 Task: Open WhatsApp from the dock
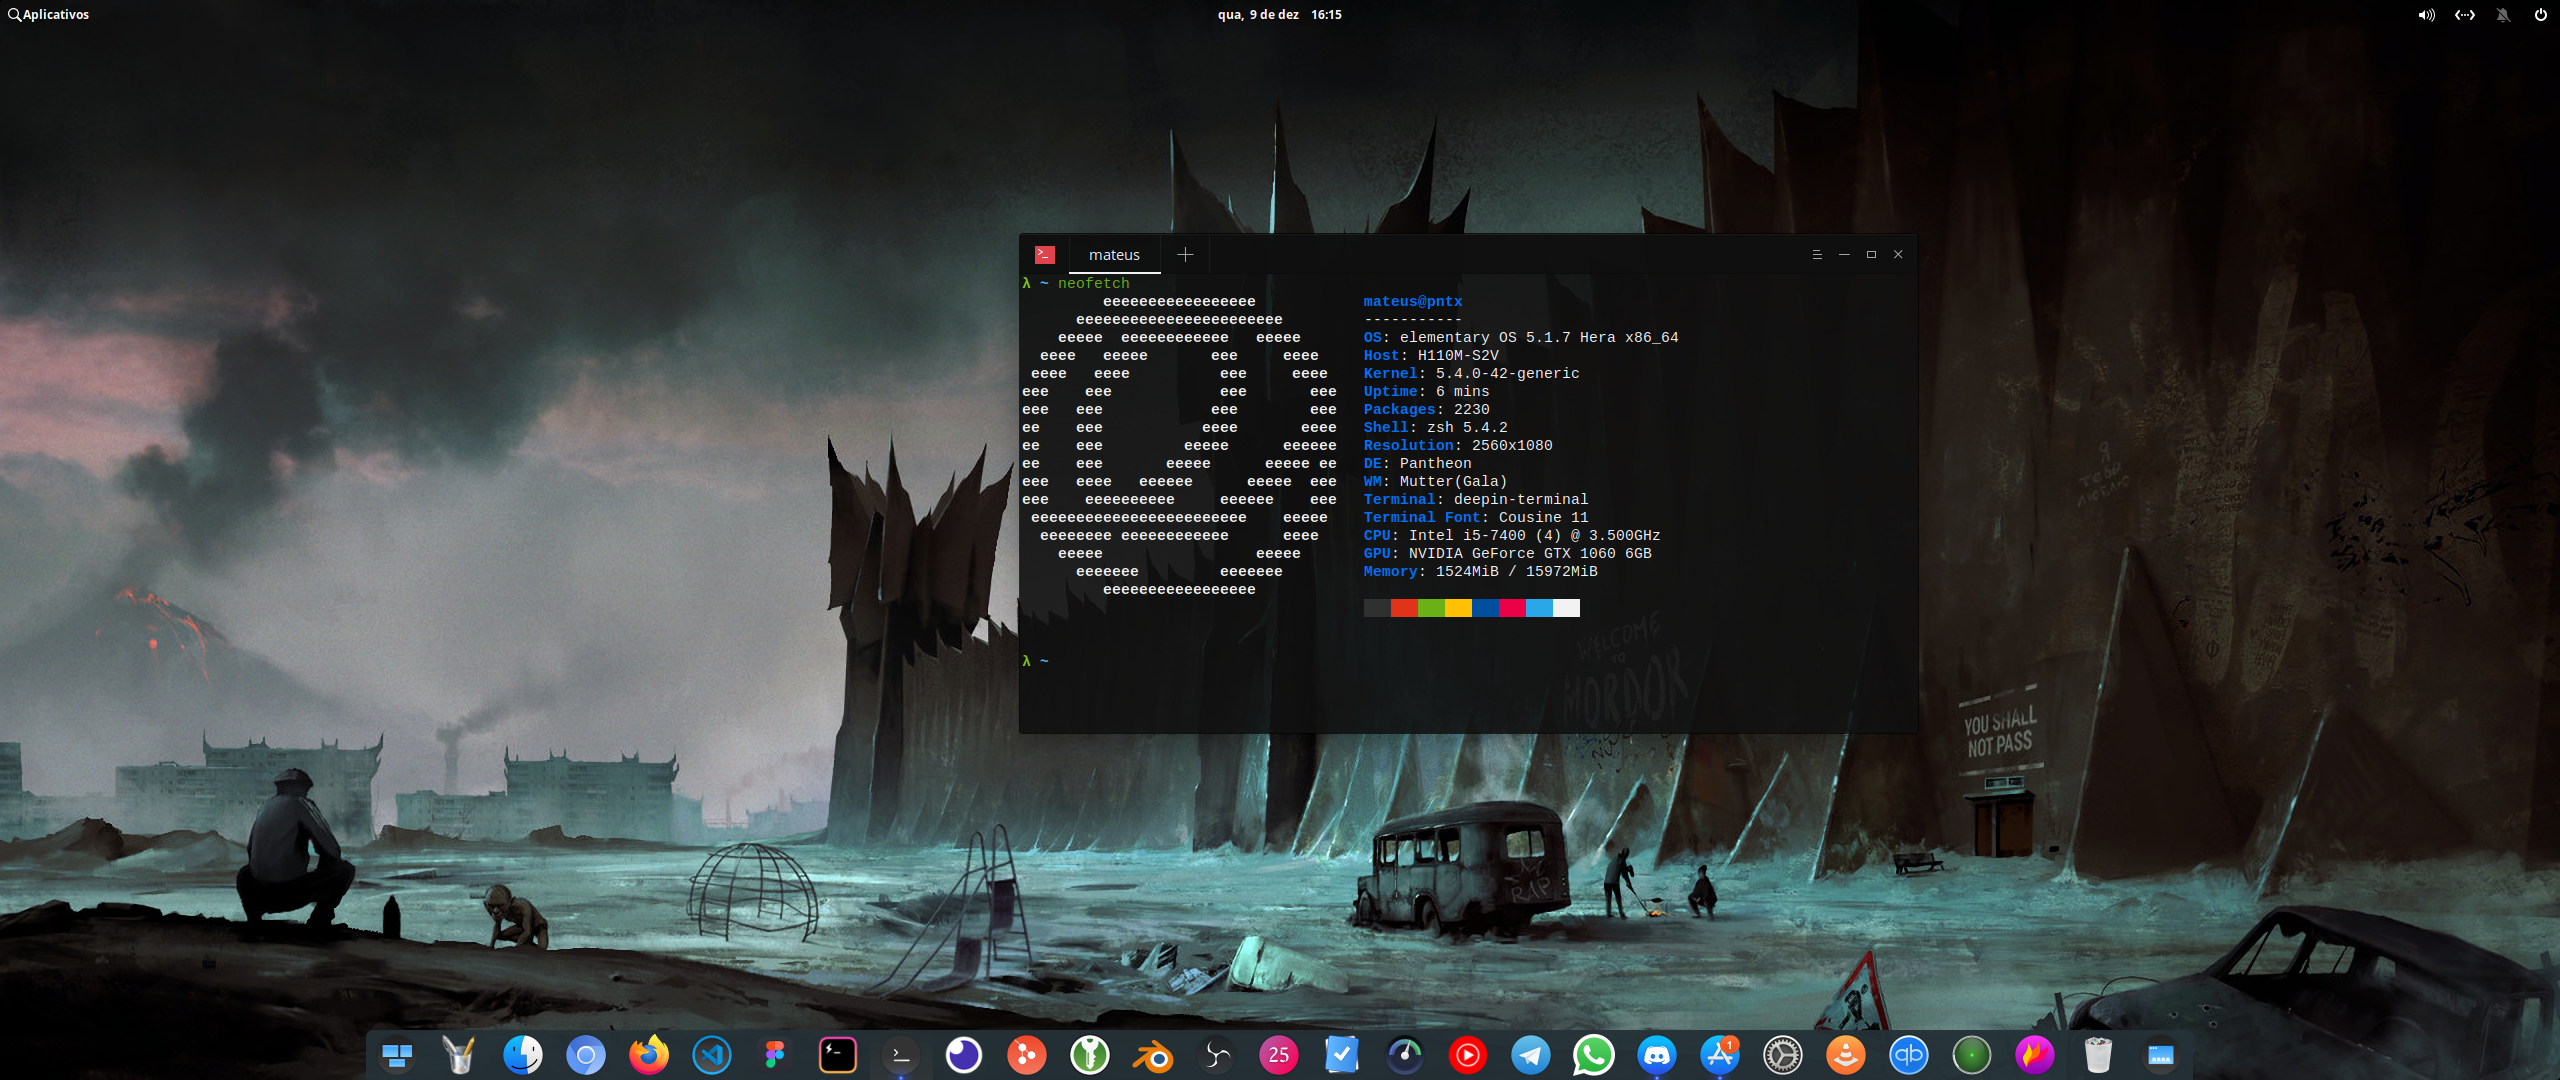click(x=1594, y=1055)
